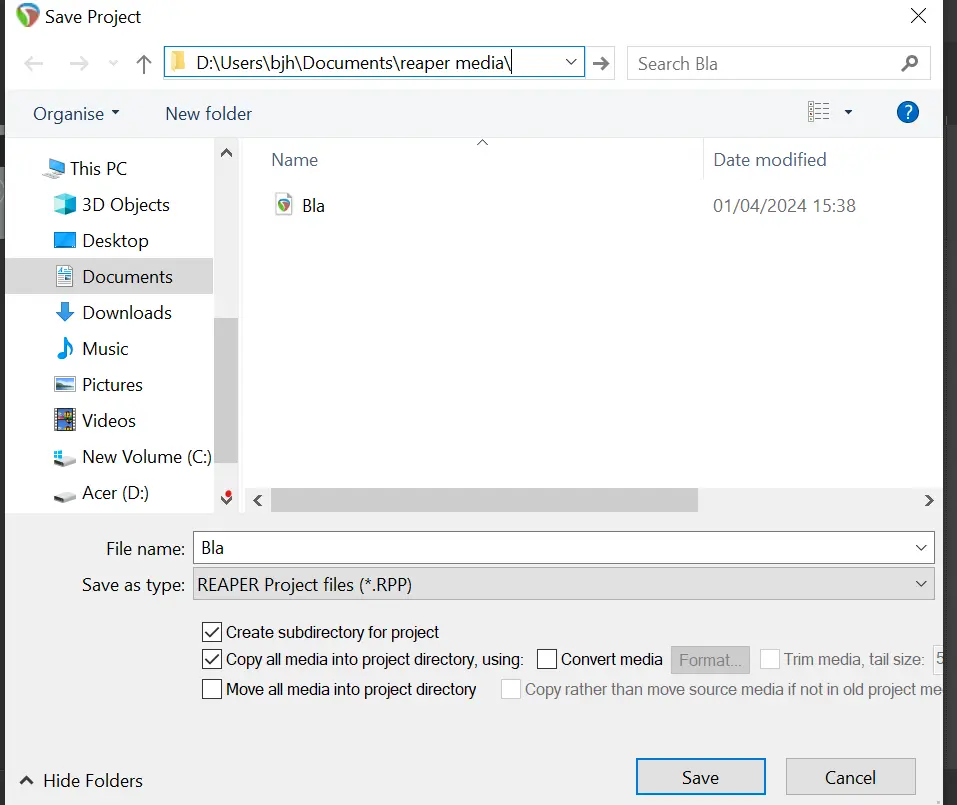957x805 pixels.
Task: Toggle Copy all media into project directory
Action: coord(212,659)
